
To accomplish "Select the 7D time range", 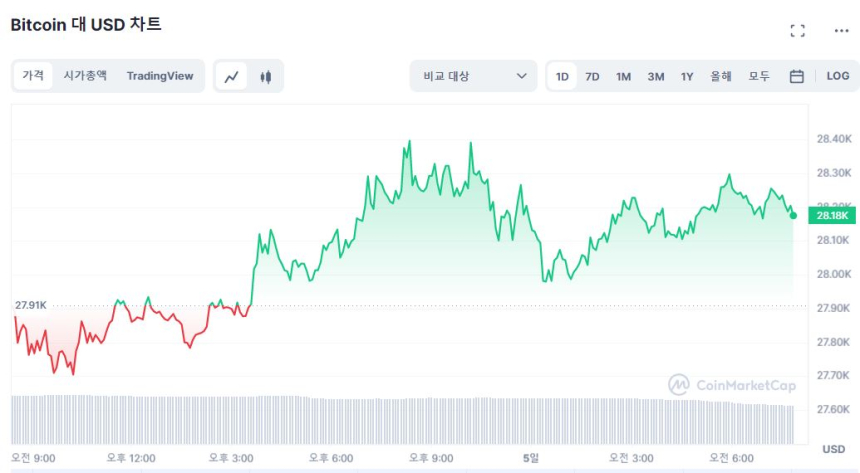I will click(x=592, y=76).
